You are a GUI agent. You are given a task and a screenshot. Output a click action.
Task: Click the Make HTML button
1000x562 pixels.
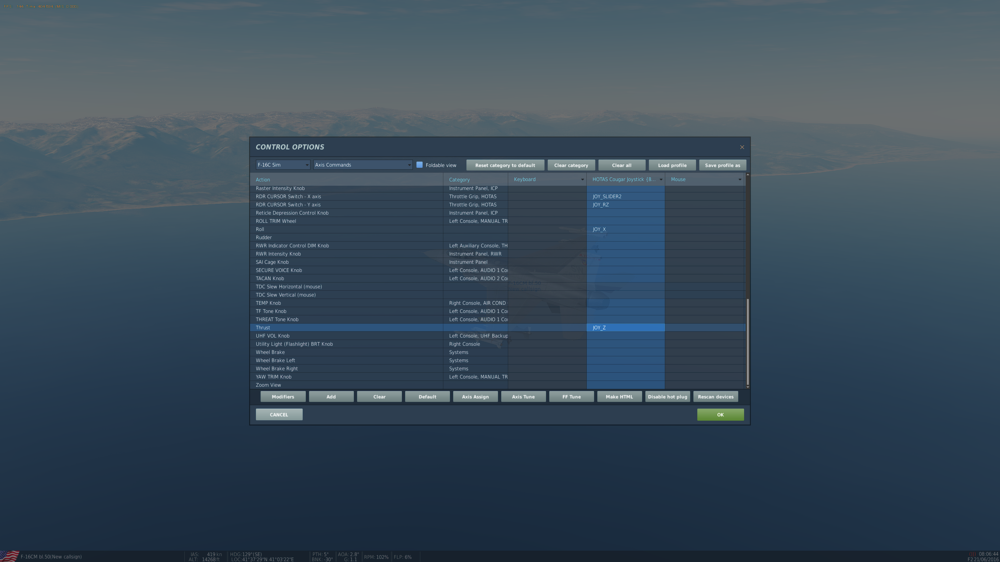(x=619, y=397)
